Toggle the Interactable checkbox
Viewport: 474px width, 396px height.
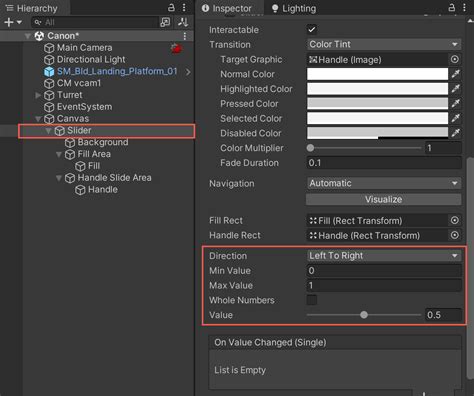pos(312,30)
